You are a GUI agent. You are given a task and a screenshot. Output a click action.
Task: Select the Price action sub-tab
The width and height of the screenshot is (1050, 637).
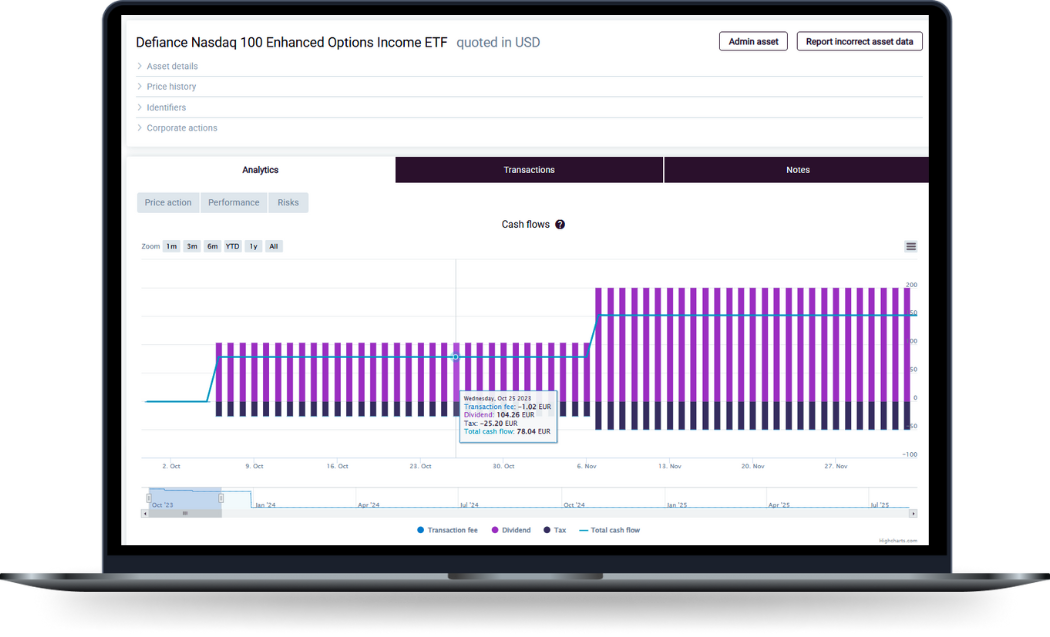(168, 202)
